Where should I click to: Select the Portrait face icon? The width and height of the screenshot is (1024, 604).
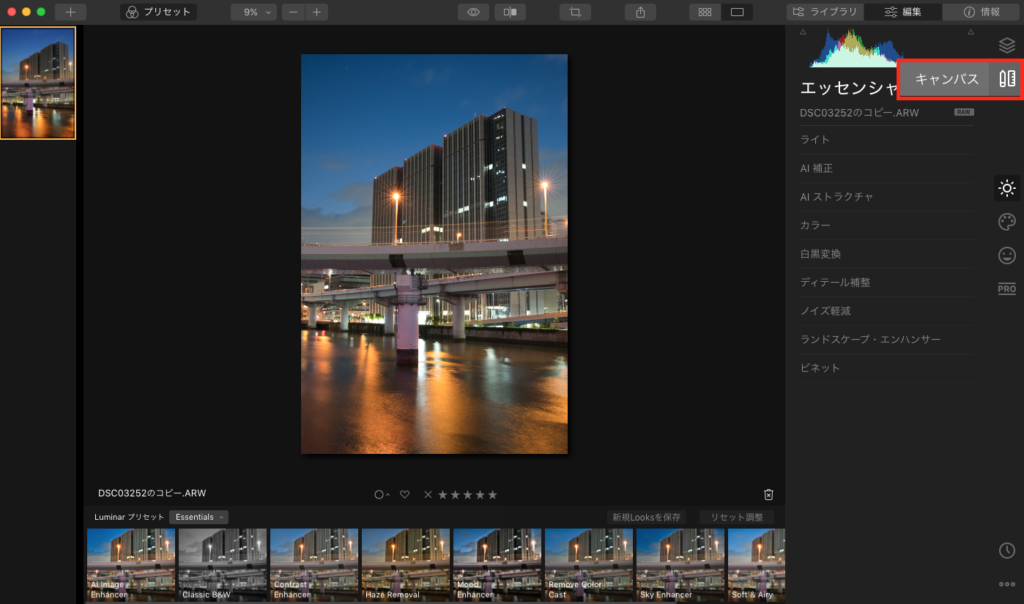click(1006, 255)
